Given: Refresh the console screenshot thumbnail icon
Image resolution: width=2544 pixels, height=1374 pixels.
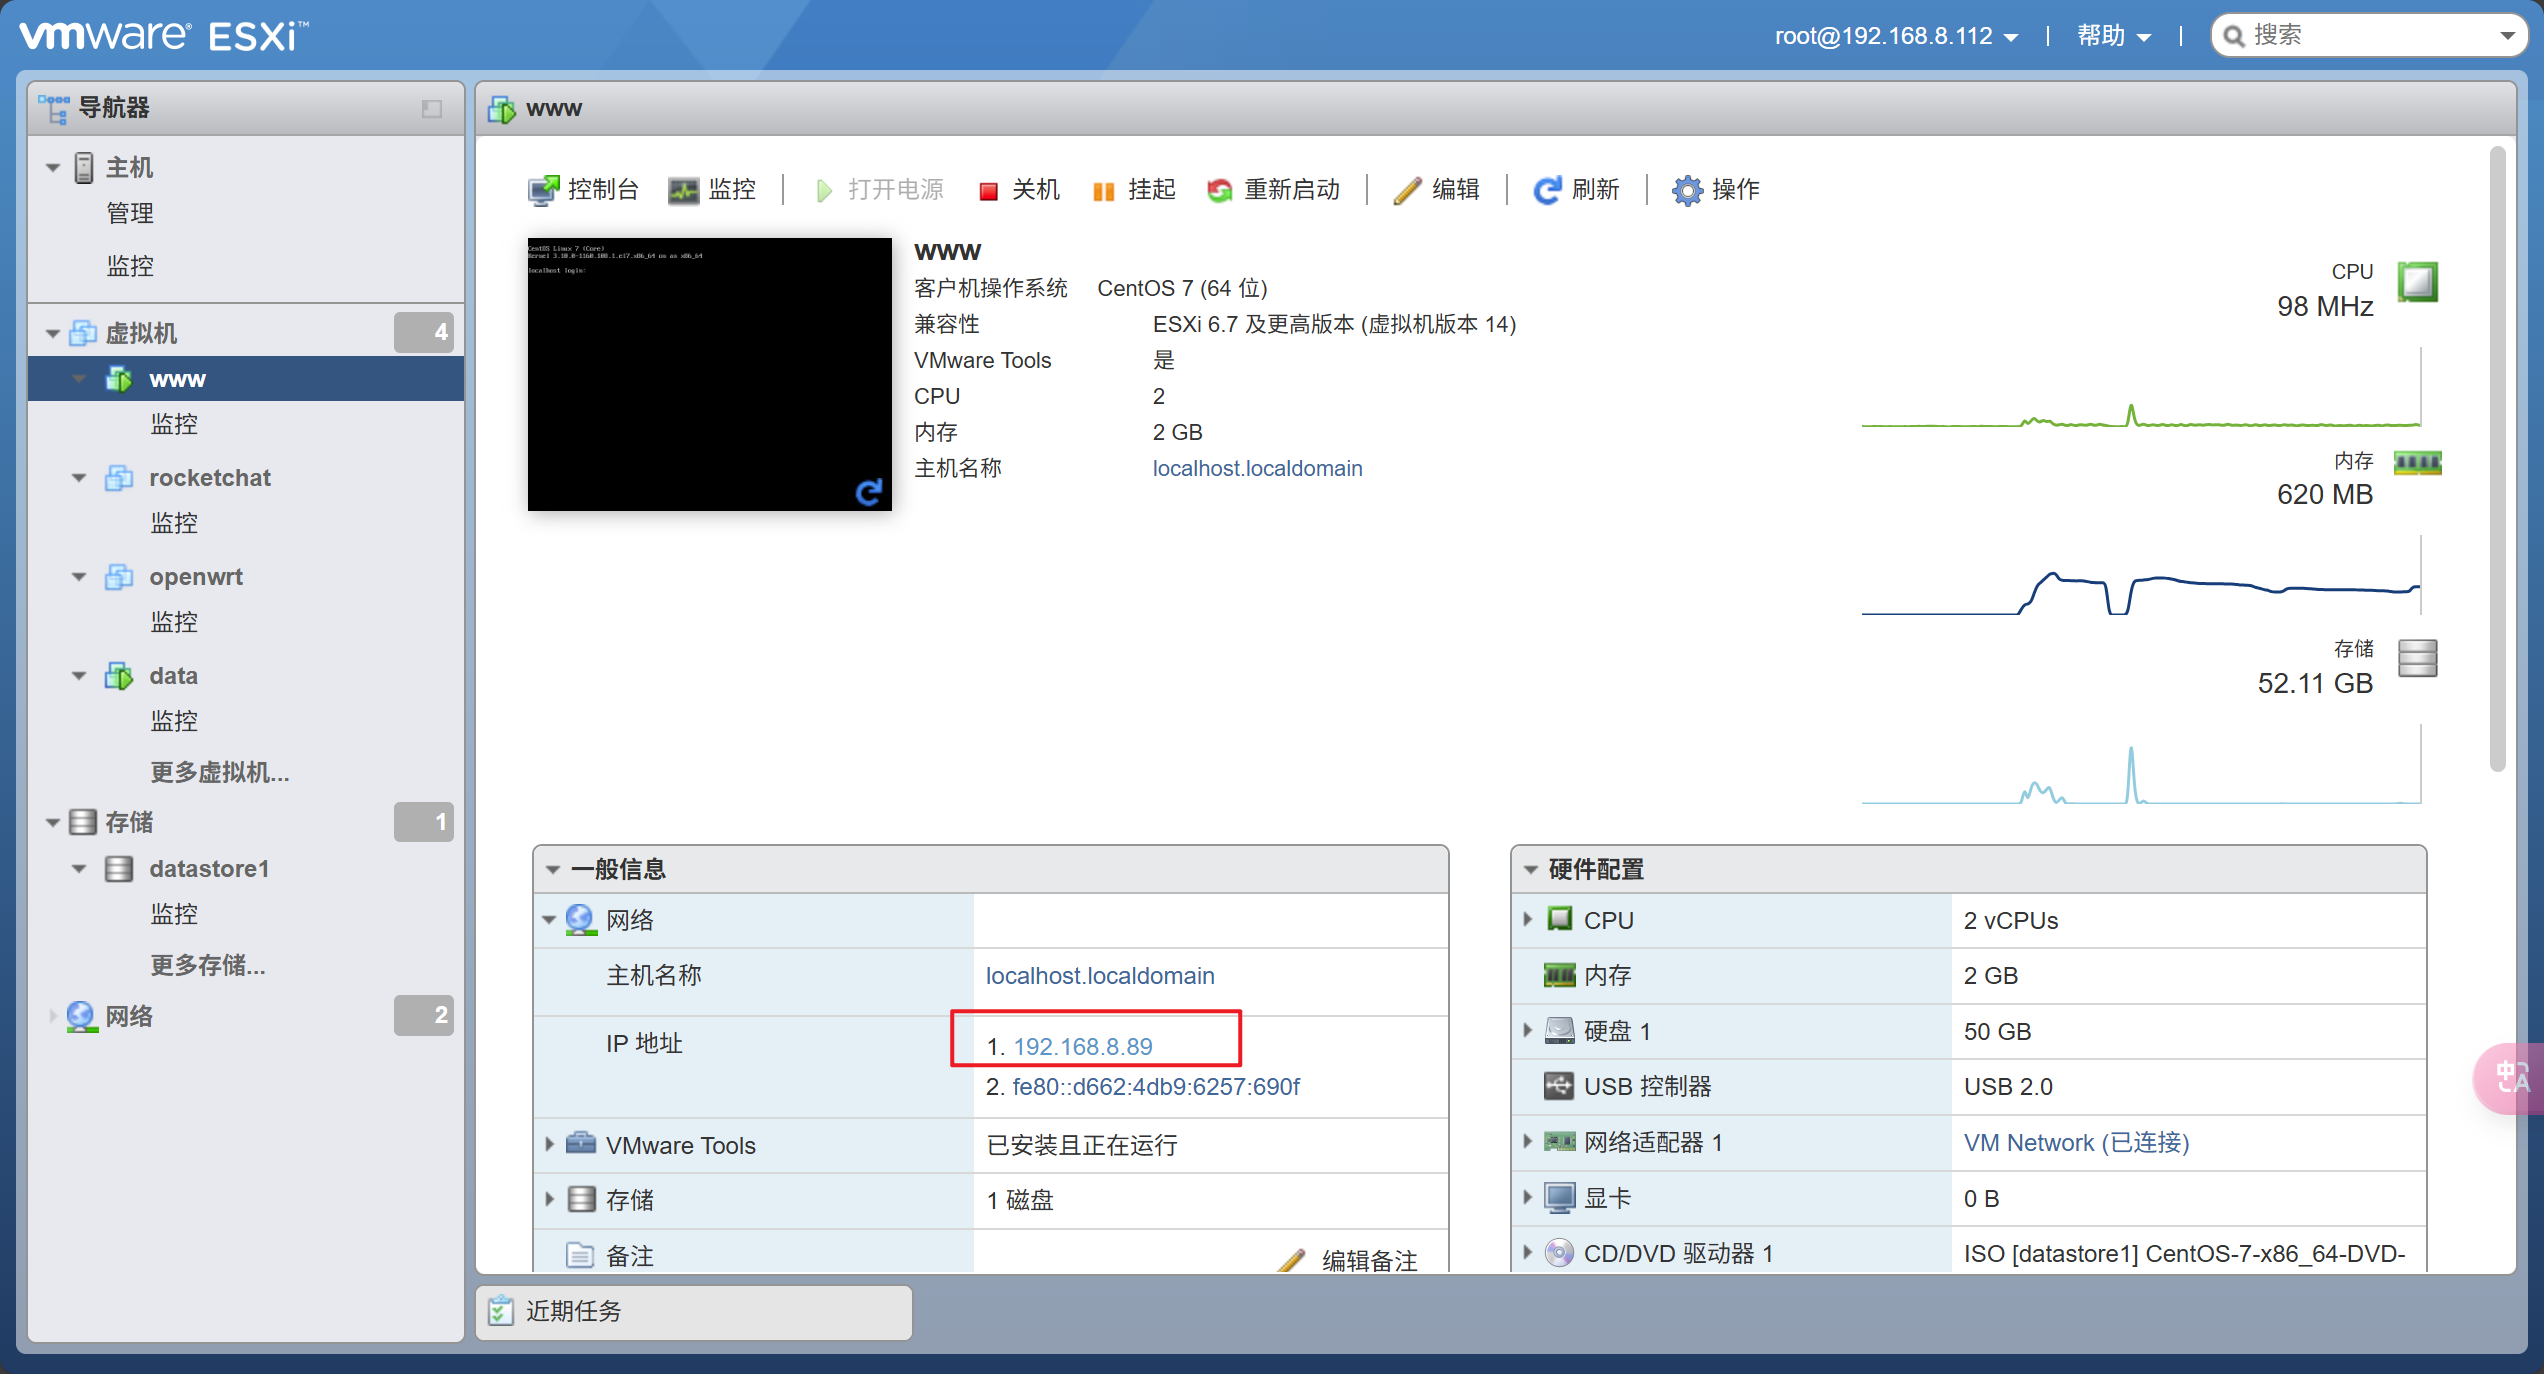Looking at the screenshot, I should (868, 491).
